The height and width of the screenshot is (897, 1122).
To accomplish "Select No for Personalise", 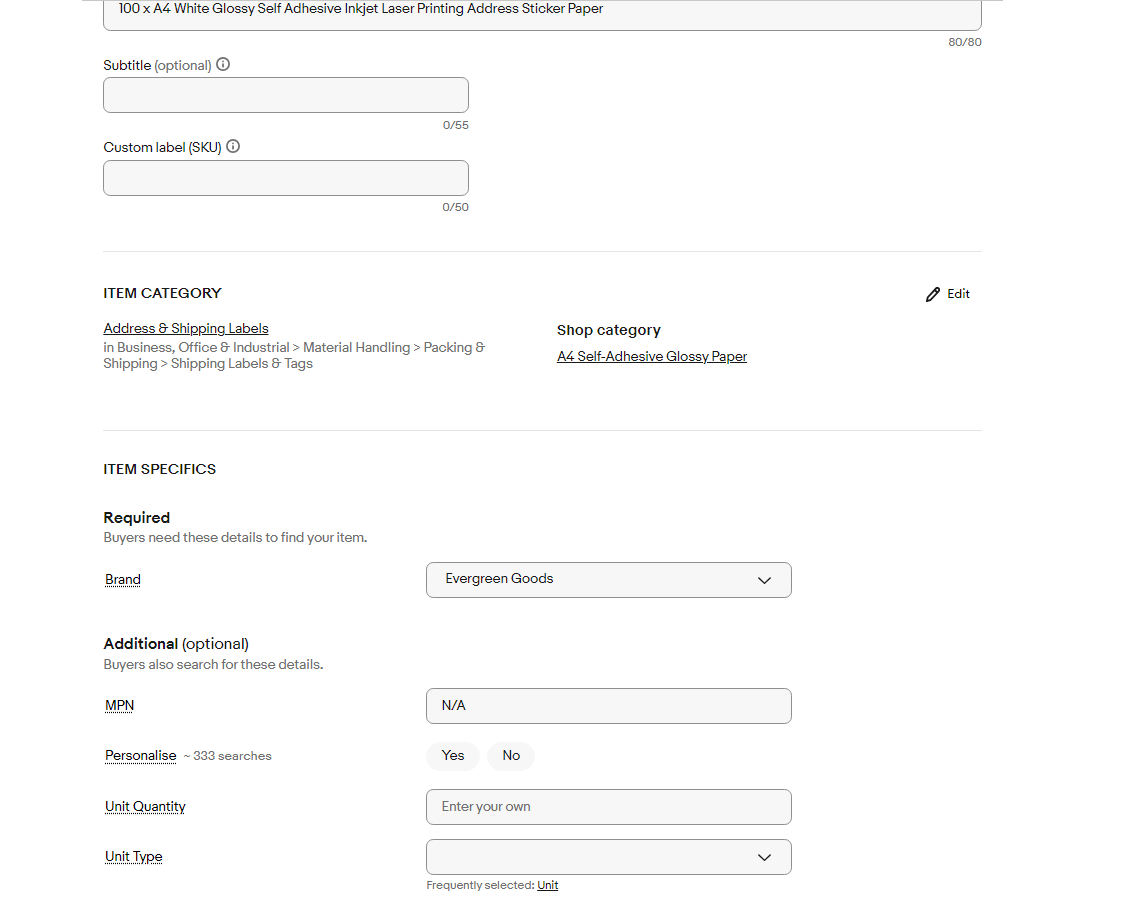I will (511, 756).
